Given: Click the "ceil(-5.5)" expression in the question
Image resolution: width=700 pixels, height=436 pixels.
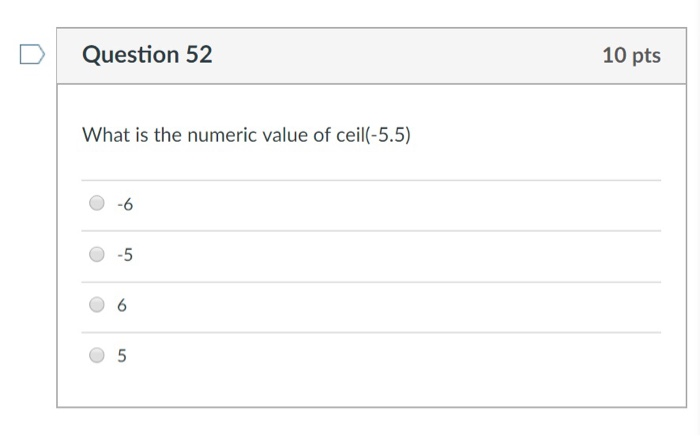Looking at the screenshot, I should coord(373,134).
